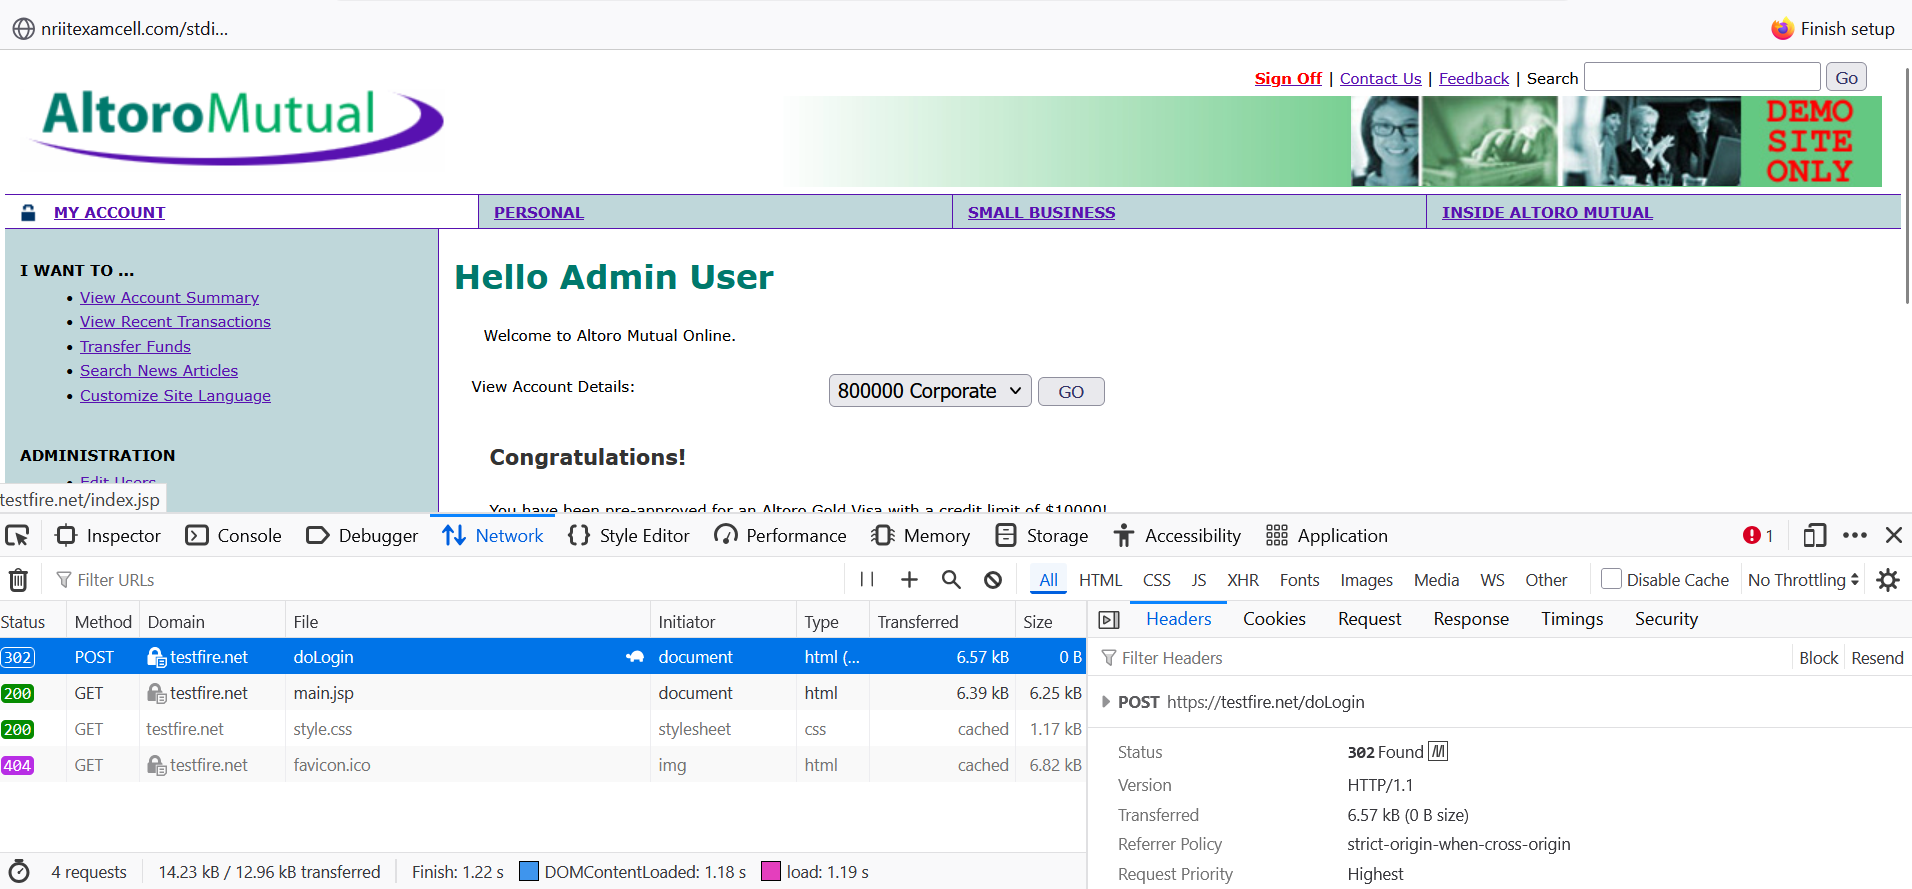Open the Console panel
1912x889 pixels.
point(234,536)
